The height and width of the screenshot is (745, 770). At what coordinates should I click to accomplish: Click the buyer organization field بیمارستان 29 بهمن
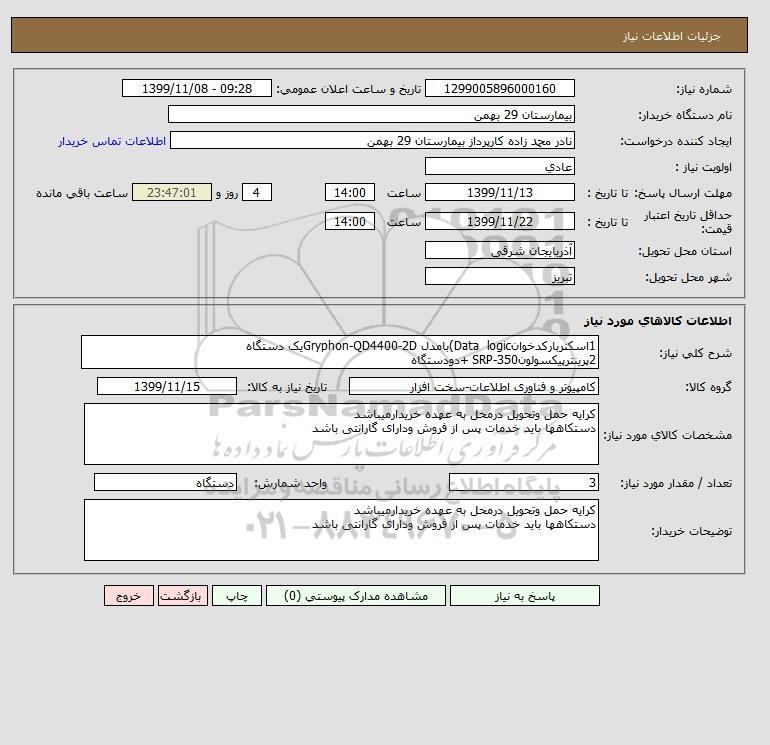coord(371,114)
